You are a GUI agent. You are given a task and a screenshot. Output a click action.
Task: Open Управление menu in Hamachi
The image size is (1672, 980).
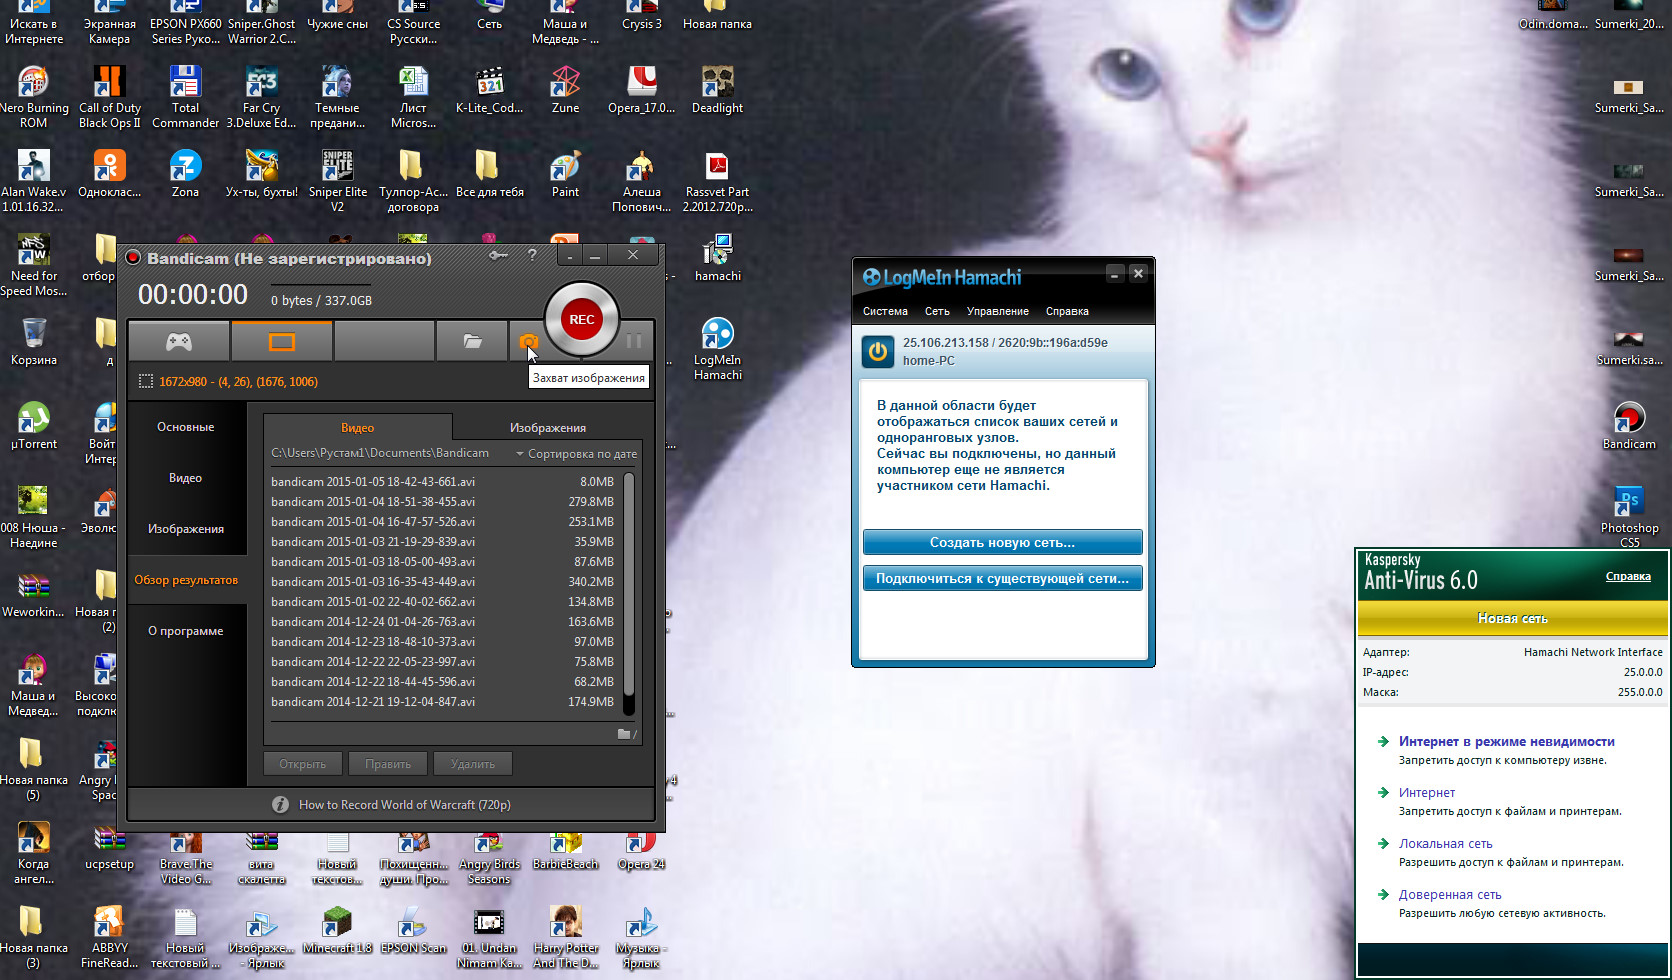tap(997, 311)
